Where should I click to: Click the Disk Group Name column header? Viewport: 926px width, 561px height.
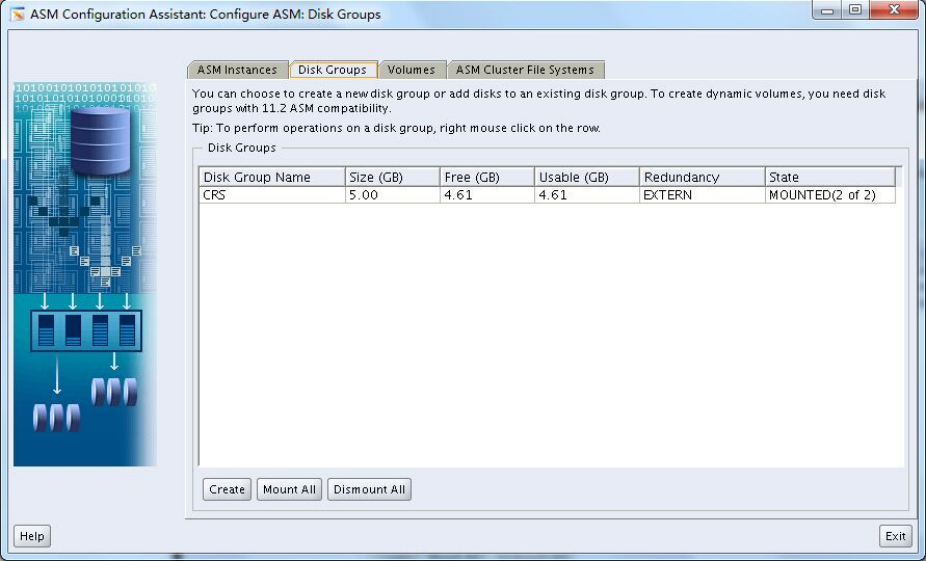(272, 177)
